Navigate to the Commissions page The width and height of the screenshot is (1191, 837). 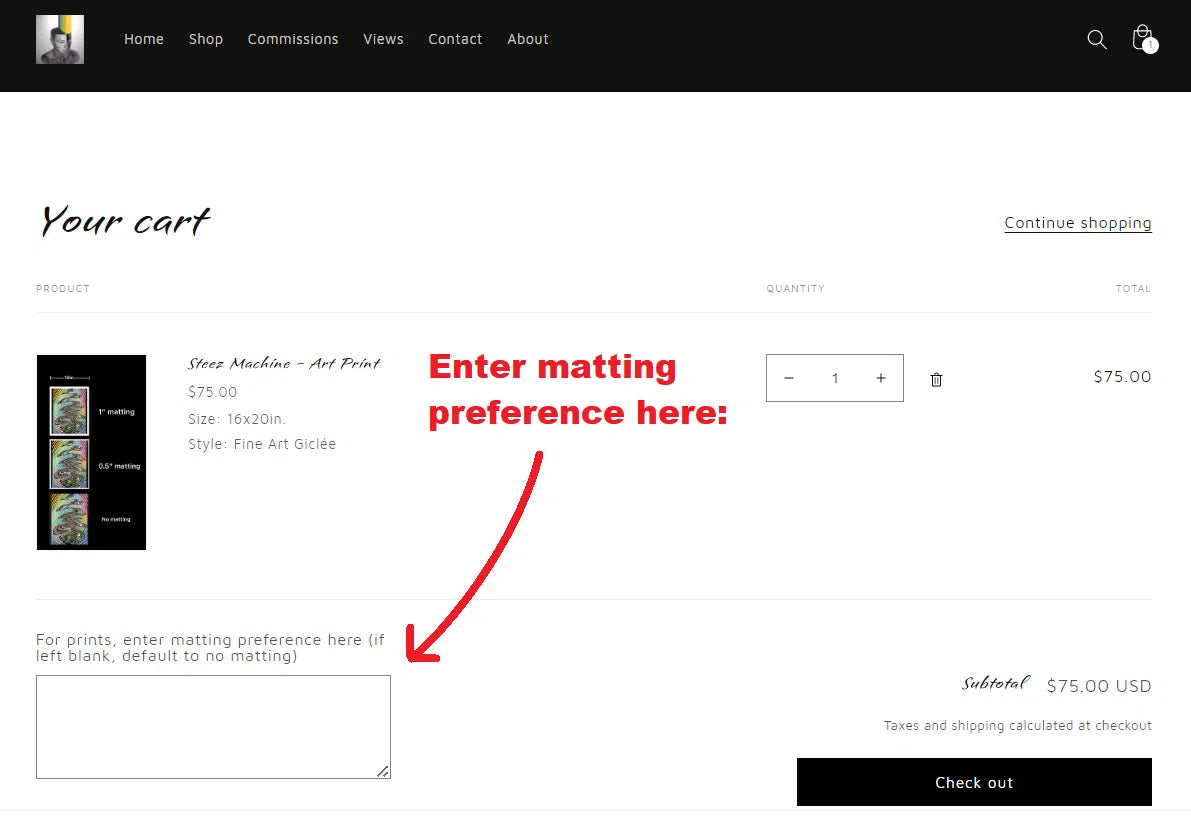293,39
